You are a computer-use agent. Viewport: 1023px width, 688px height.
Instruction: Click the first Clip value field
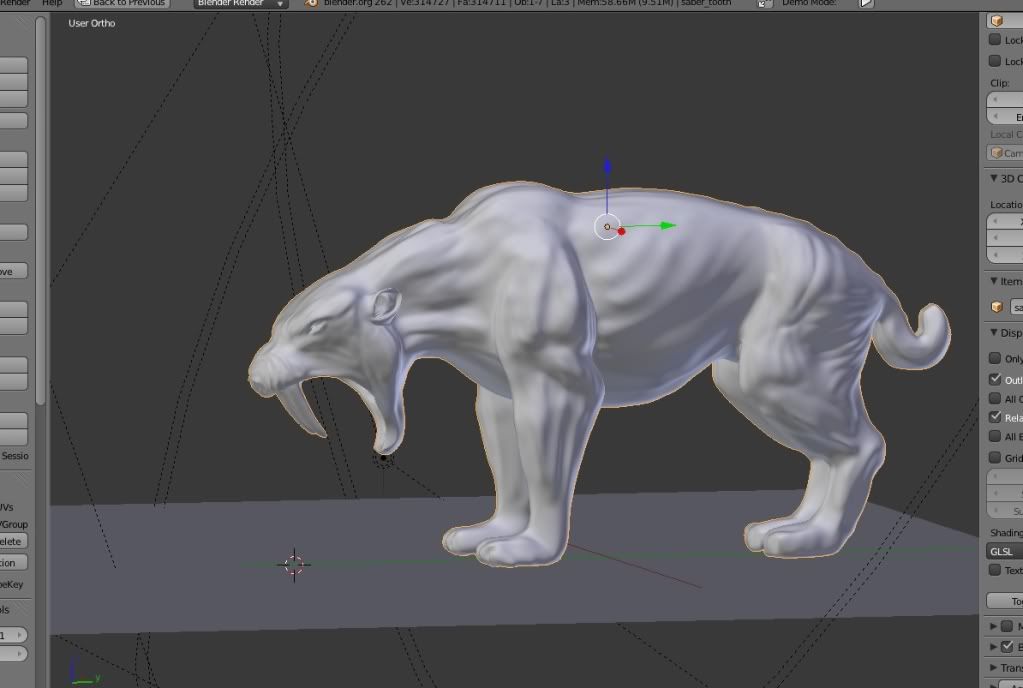(1005, 100)
